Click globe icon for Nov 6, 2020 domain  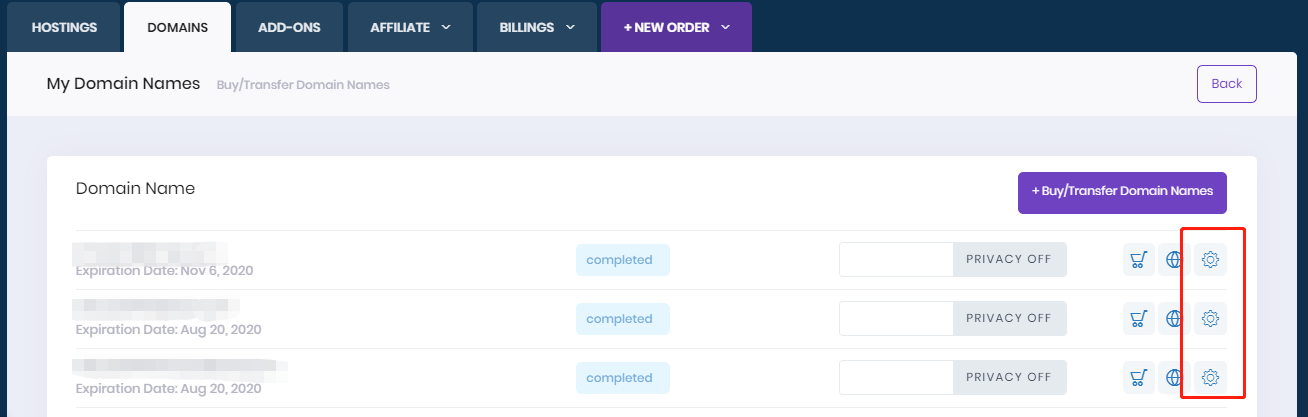[x=1174, y=260]
